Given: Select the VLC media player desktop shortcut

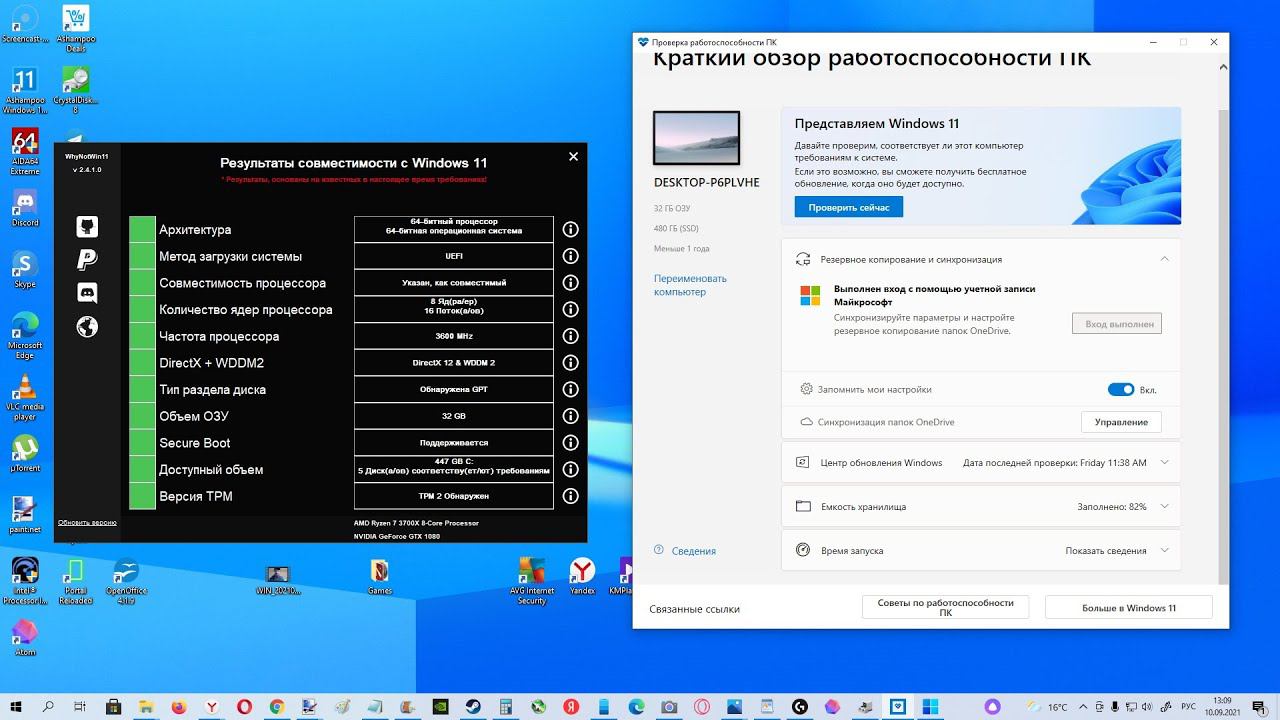Looking at the screenshot, I should click(x=24, y=397).
